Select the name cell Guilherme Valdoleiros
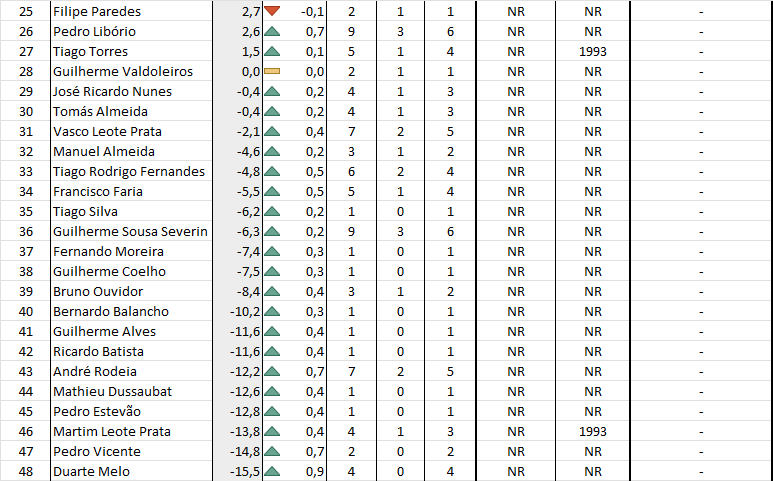 [x=132, y=71]
